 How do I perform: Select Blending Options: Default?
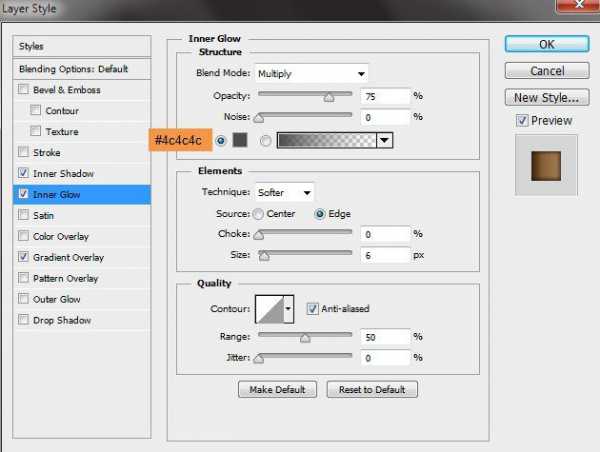tap(82, 69)
